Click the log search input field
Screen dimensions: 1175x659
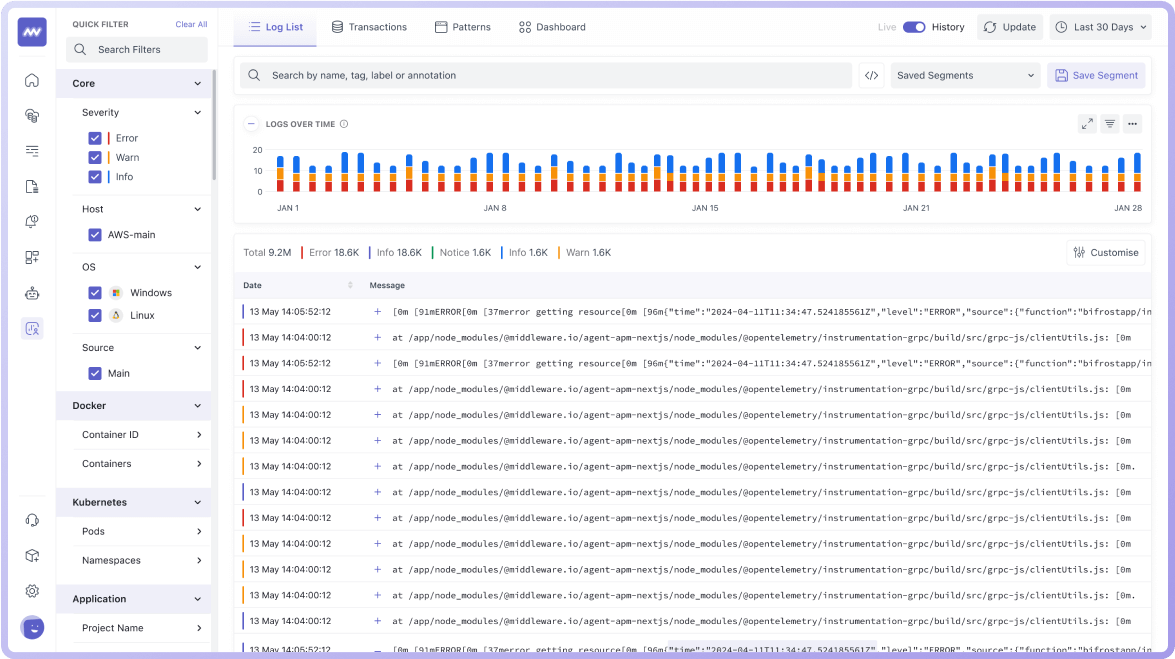(550, 75)
